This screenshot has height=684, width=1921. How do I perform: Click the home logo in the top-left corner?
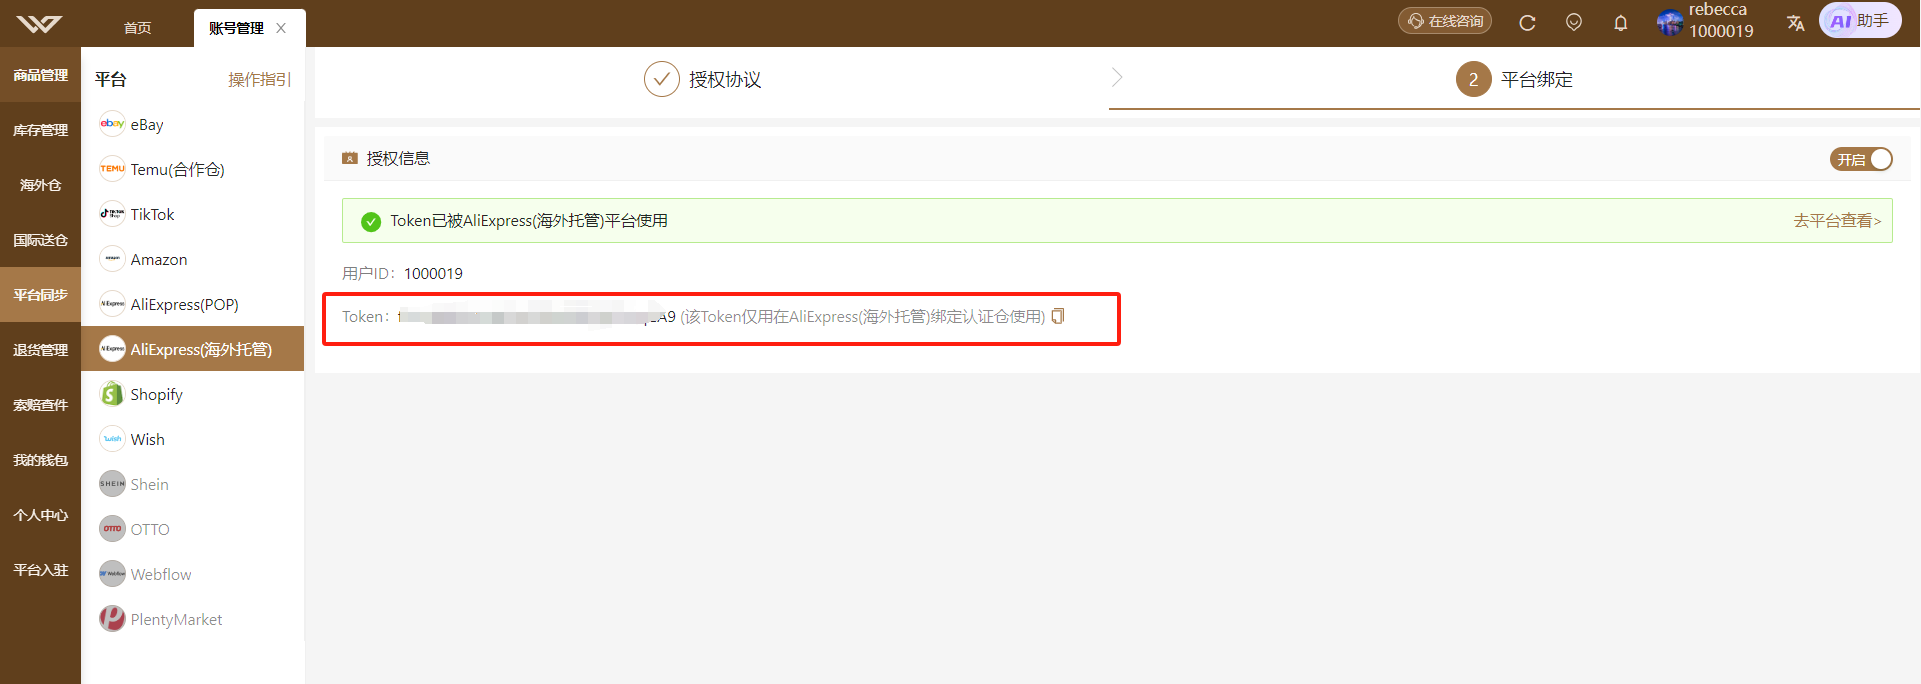[40, 23]
